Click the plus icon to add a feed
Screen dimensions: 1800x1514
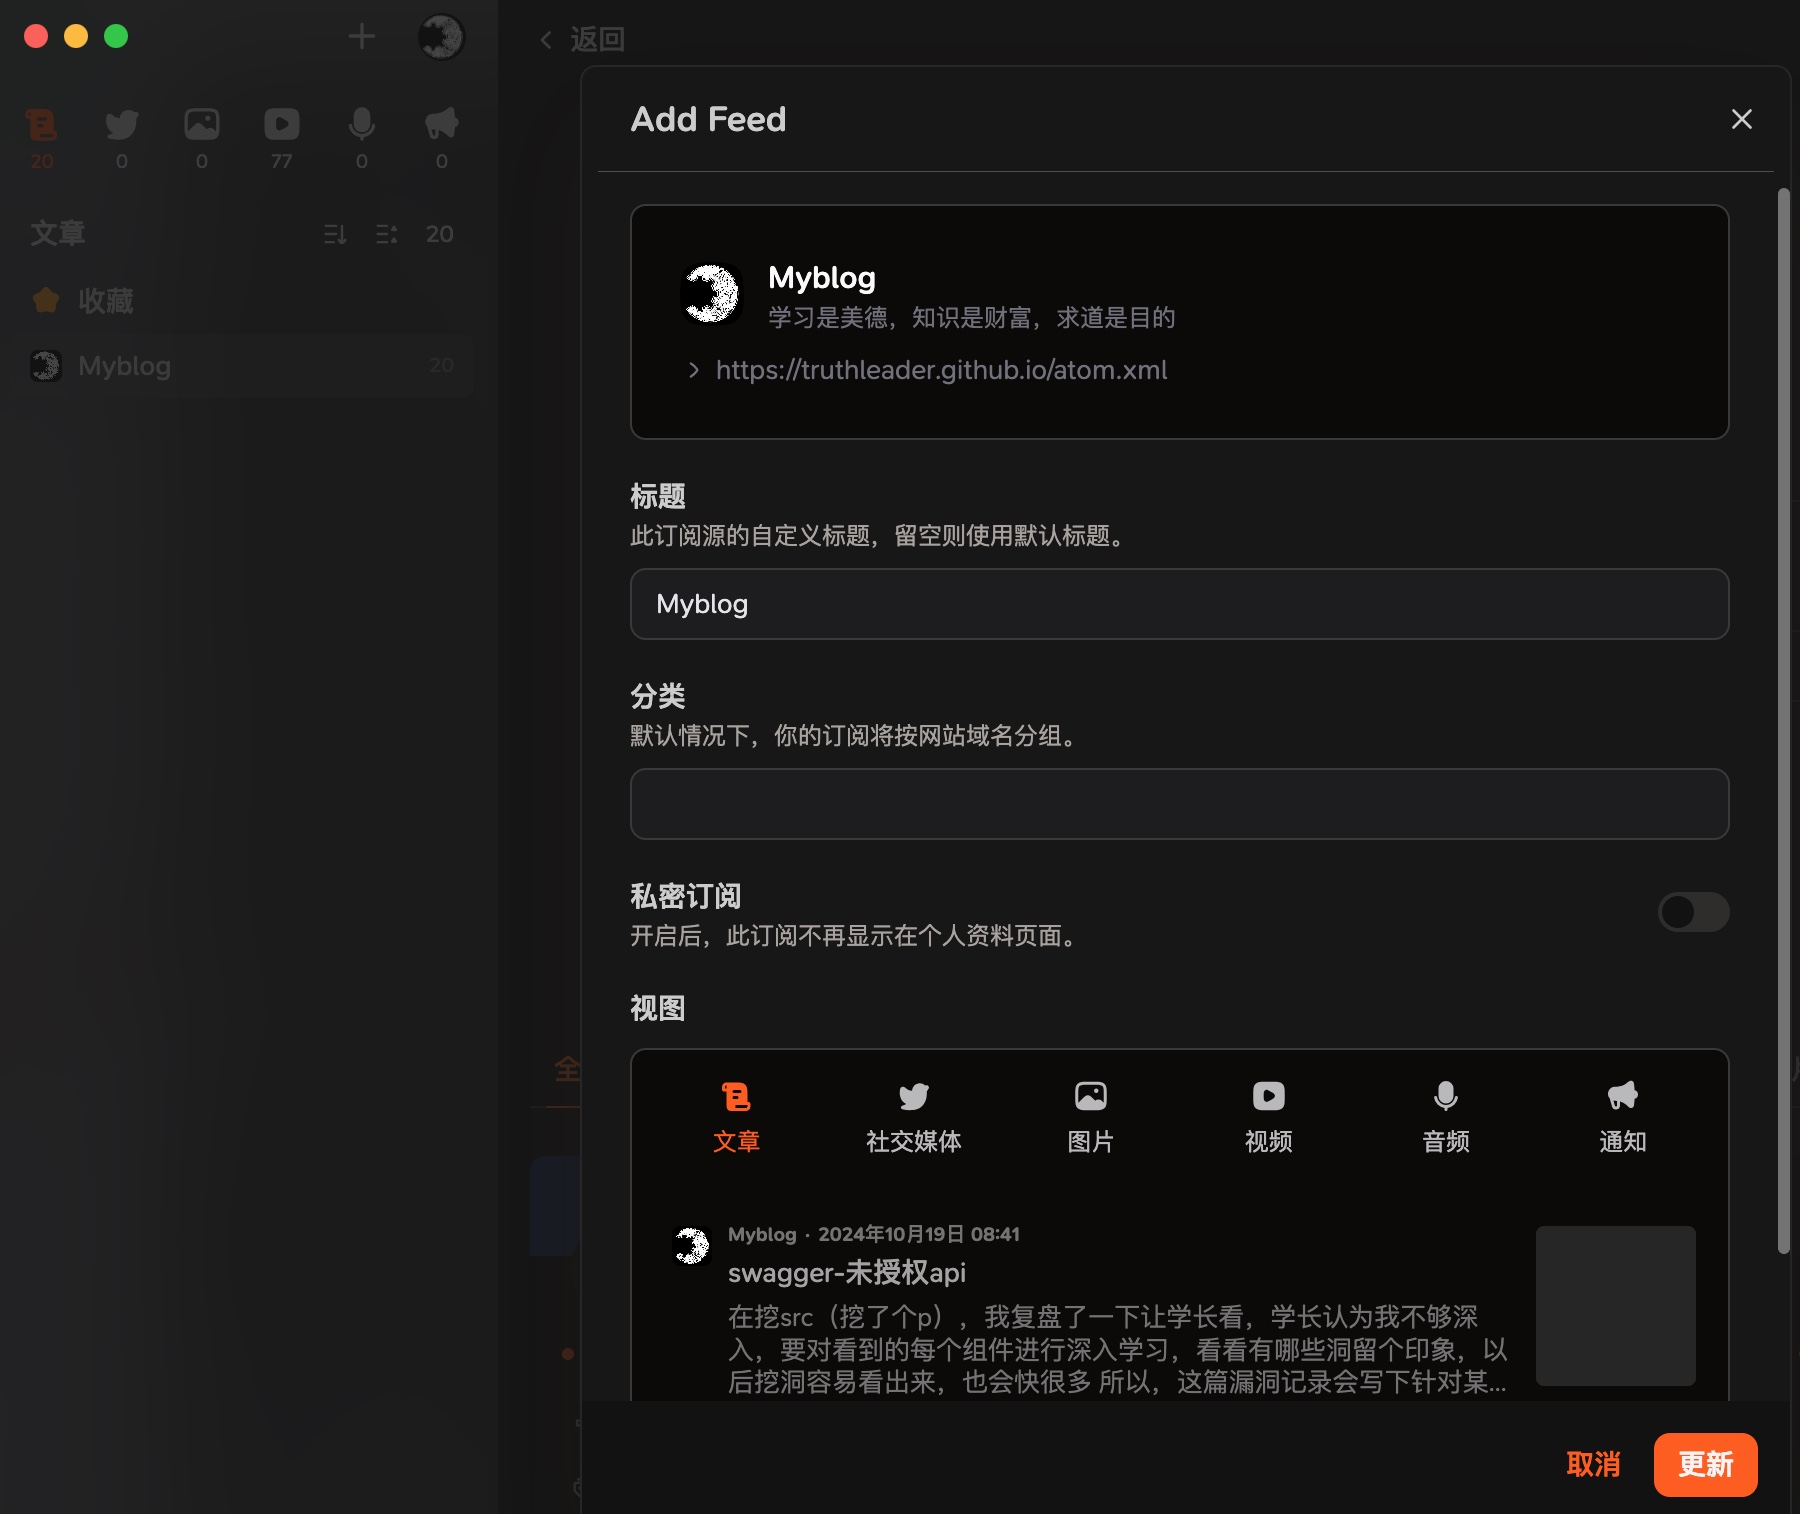point(362,36)
